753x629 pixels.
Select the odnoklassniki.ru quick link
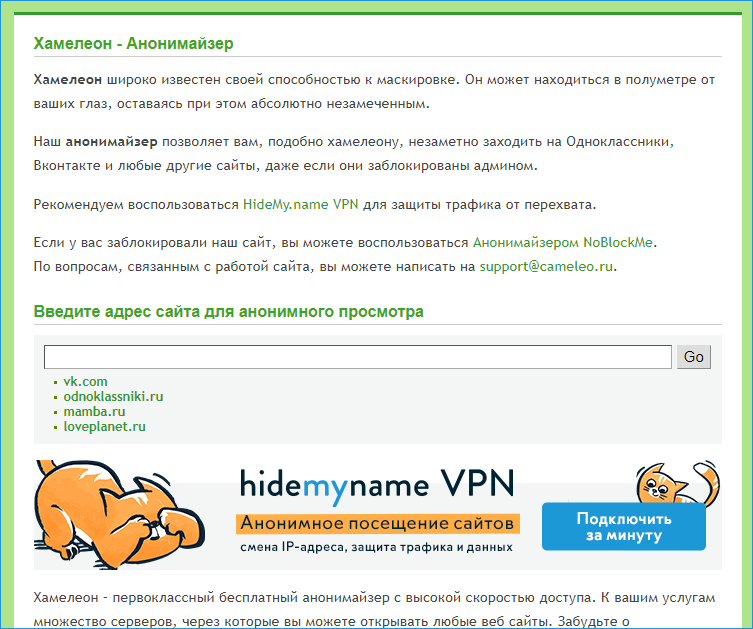(113, 397)
